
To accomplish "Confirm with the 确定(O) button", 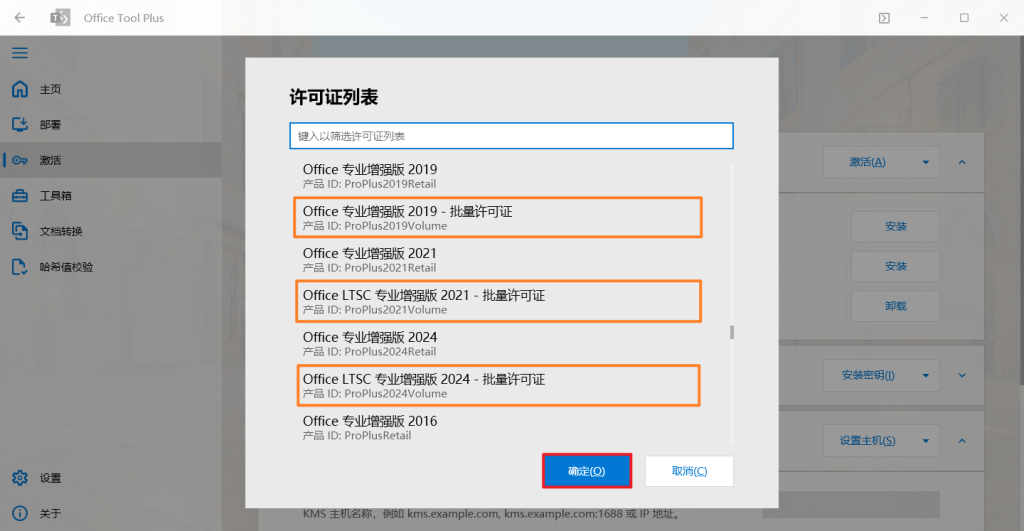I will point(586,471).
